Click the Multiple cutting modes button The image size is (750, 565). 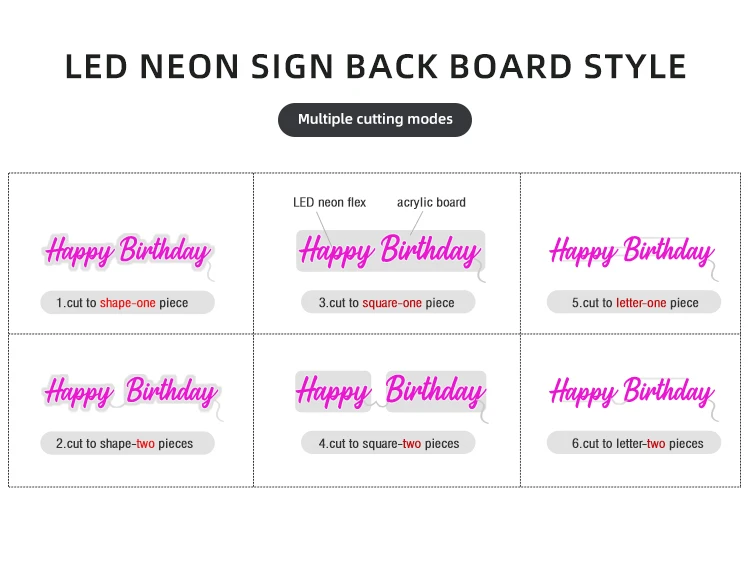[375, 119]
